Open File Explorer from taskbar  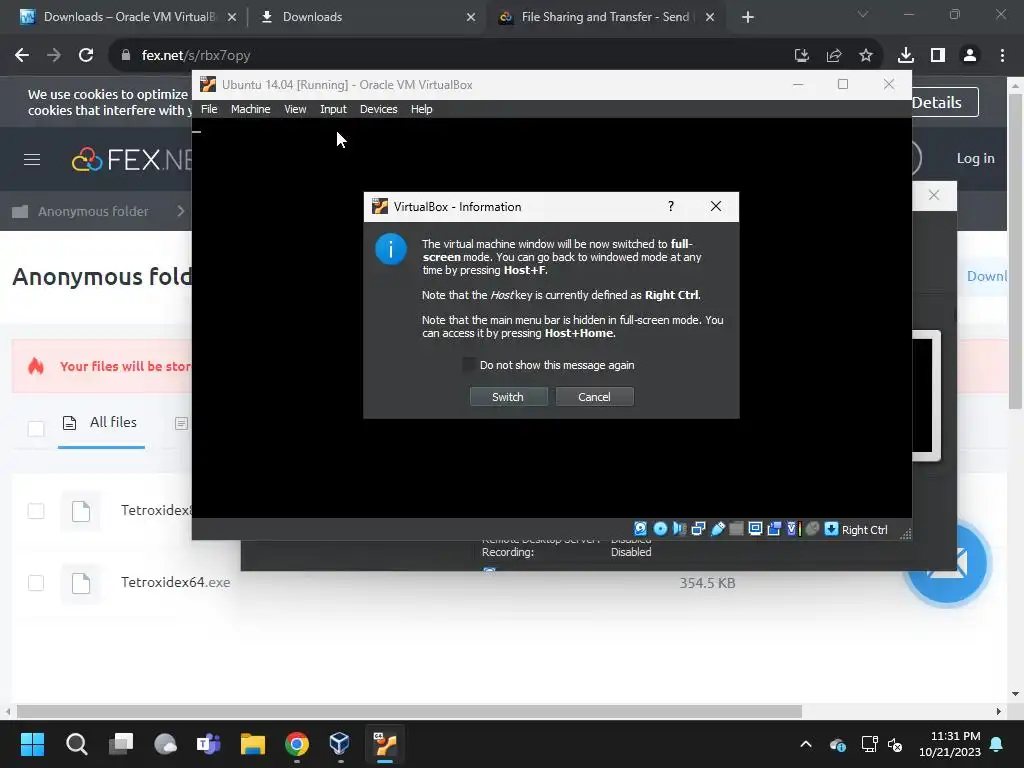(253, 744)
